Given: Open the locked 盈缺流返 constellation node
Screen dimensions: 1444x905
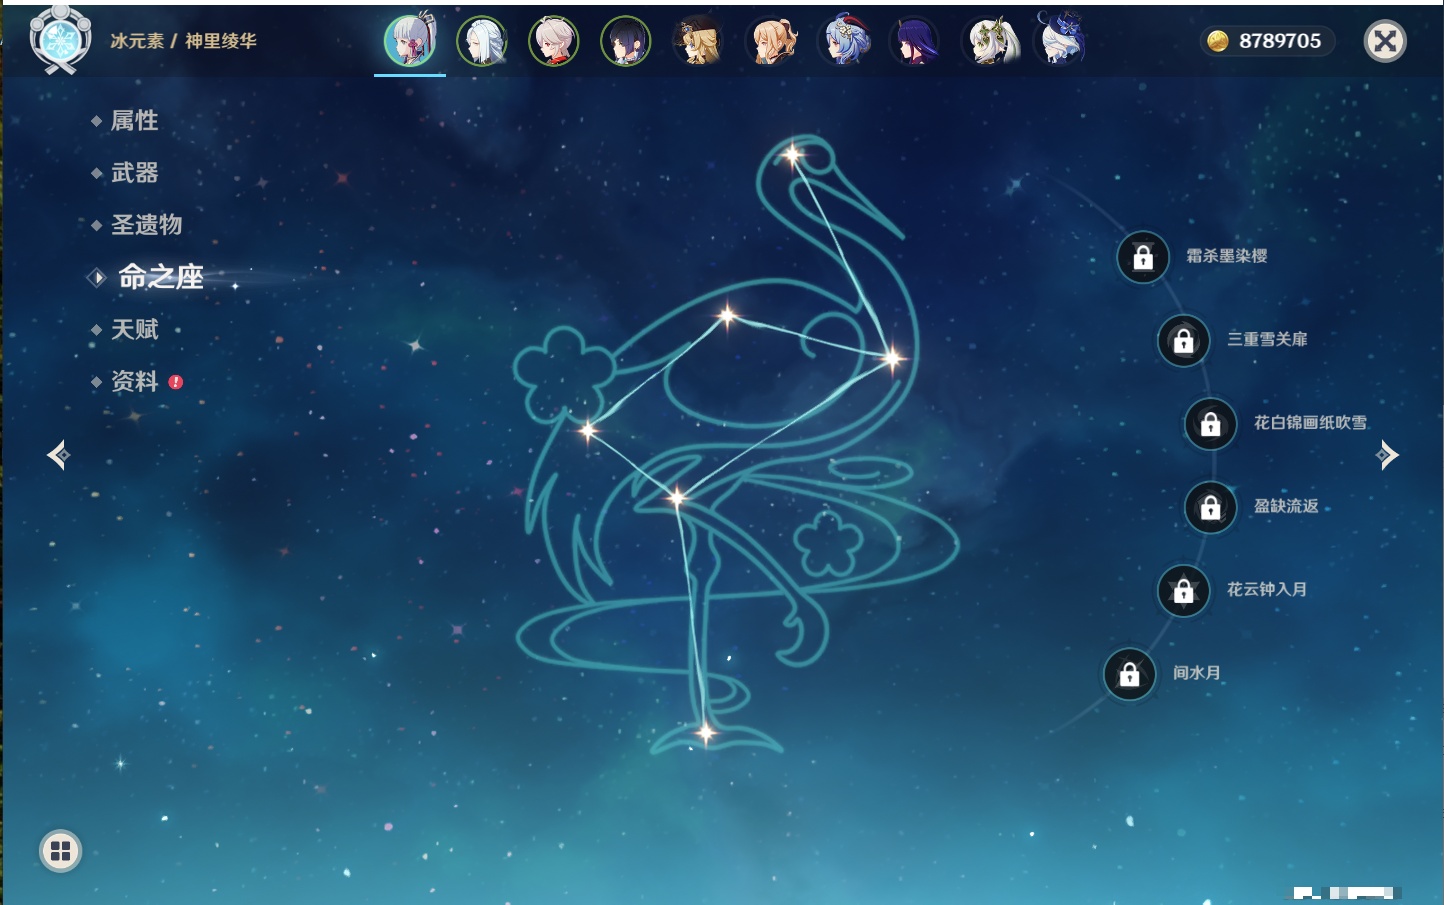Looking at the screenshot, I should click(1210, 507).
